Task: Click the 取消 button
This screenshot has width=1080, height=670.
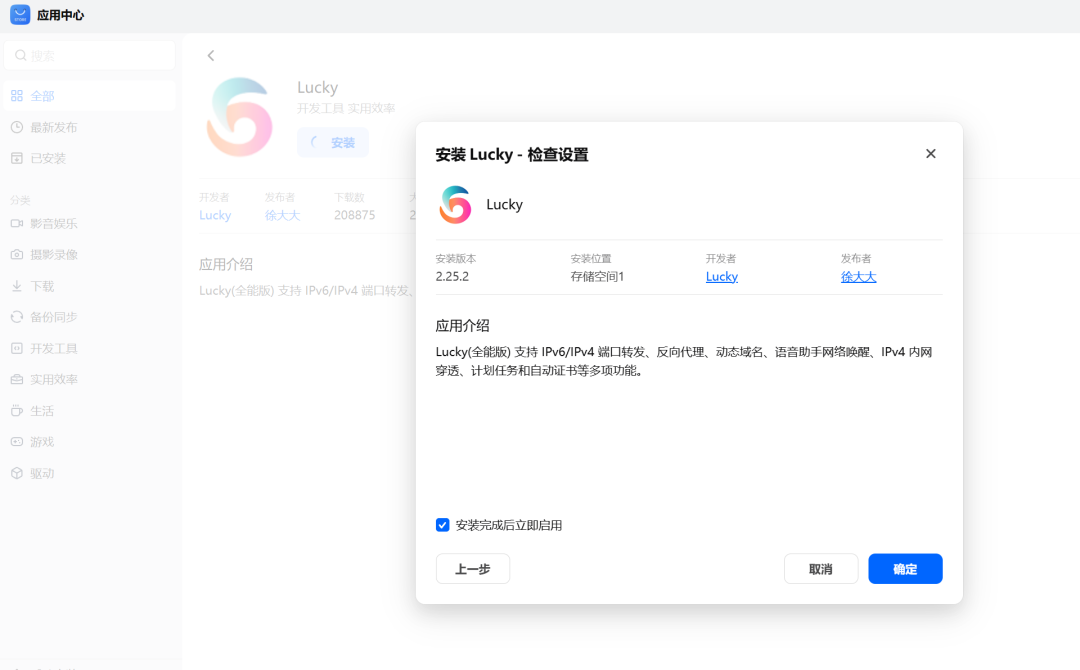Action: (821, 569)
